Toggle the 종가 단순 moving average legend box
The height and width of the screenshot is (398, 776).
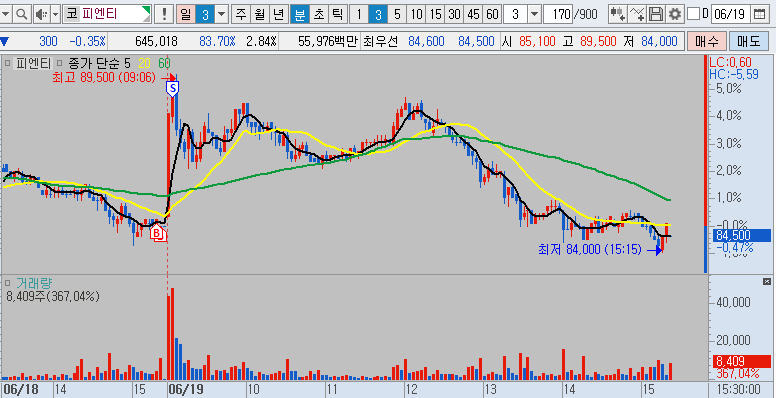59,63
